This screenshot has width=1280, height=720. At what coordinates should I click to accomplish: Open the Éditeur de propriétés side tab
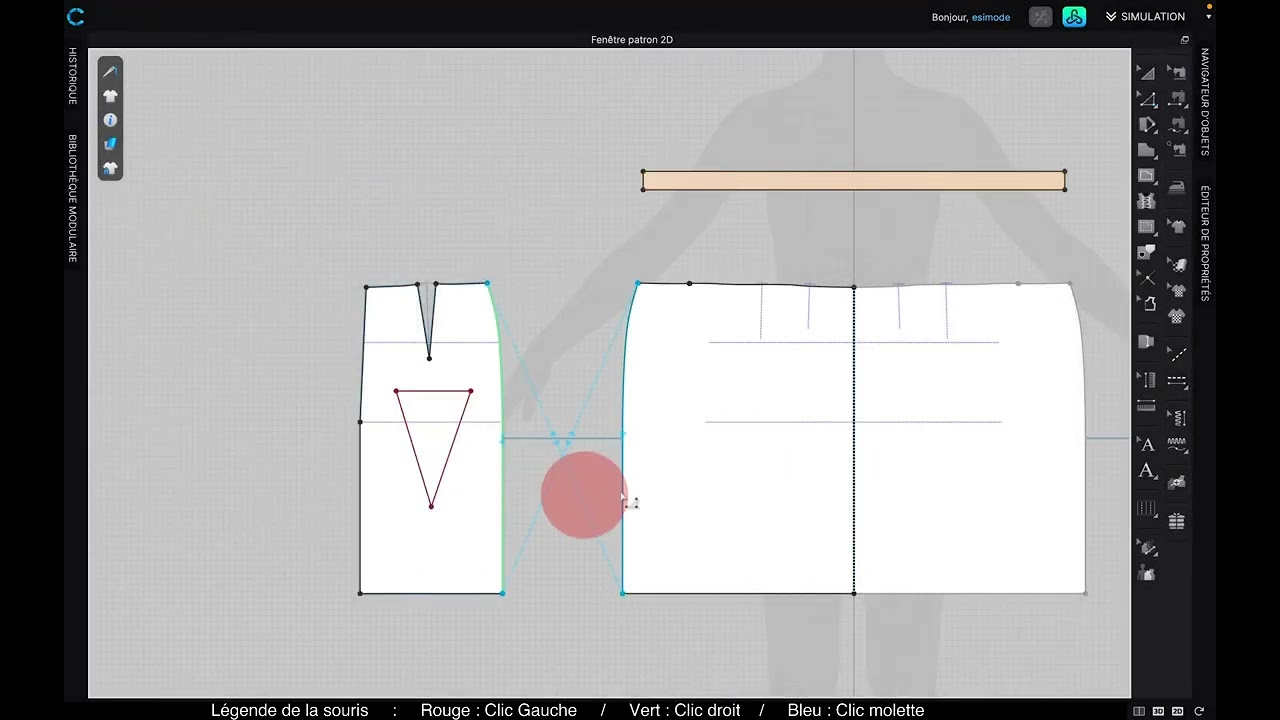point(1205,243)
